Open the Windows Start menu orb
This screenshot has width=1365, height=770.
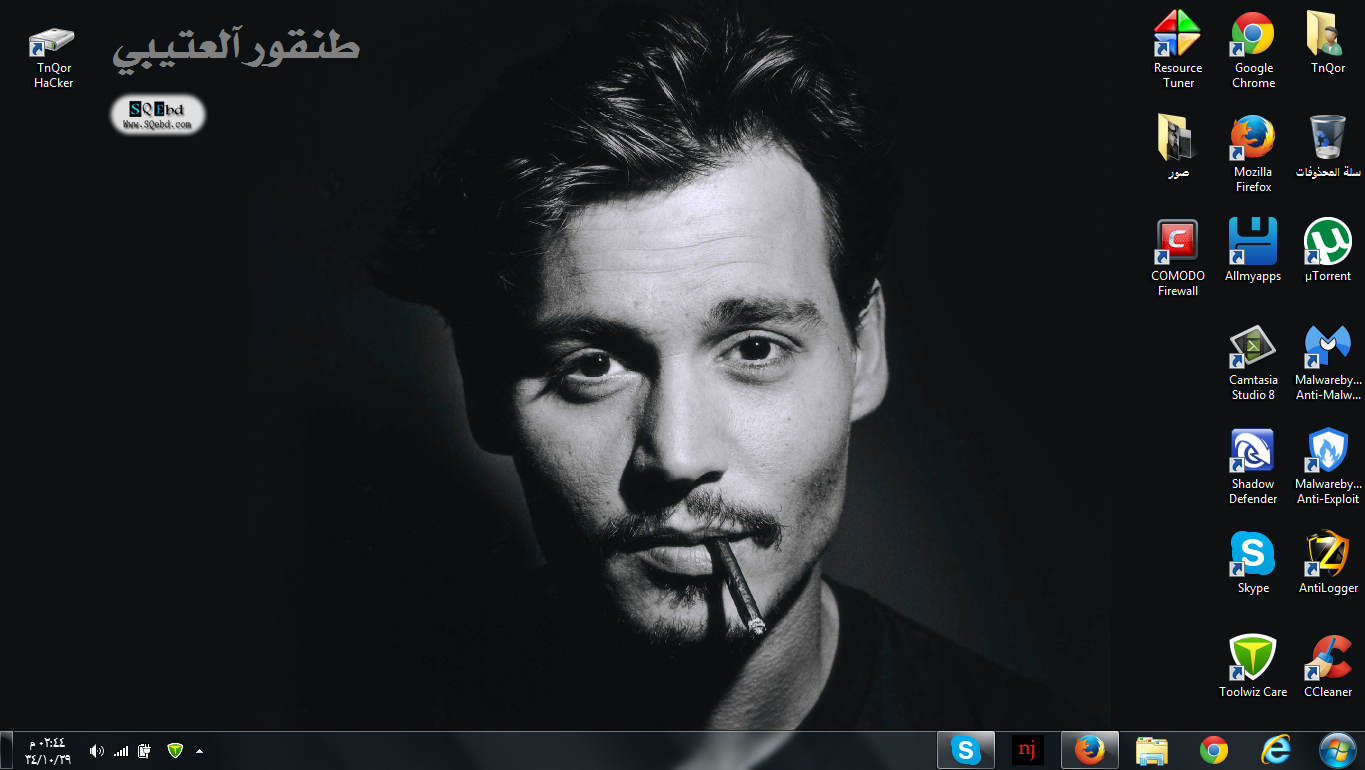click(x=1336, y=750)
